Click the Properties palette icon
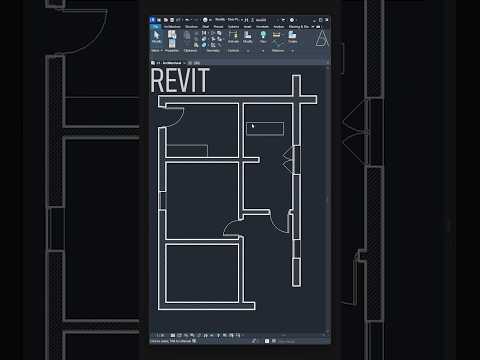 172,44
